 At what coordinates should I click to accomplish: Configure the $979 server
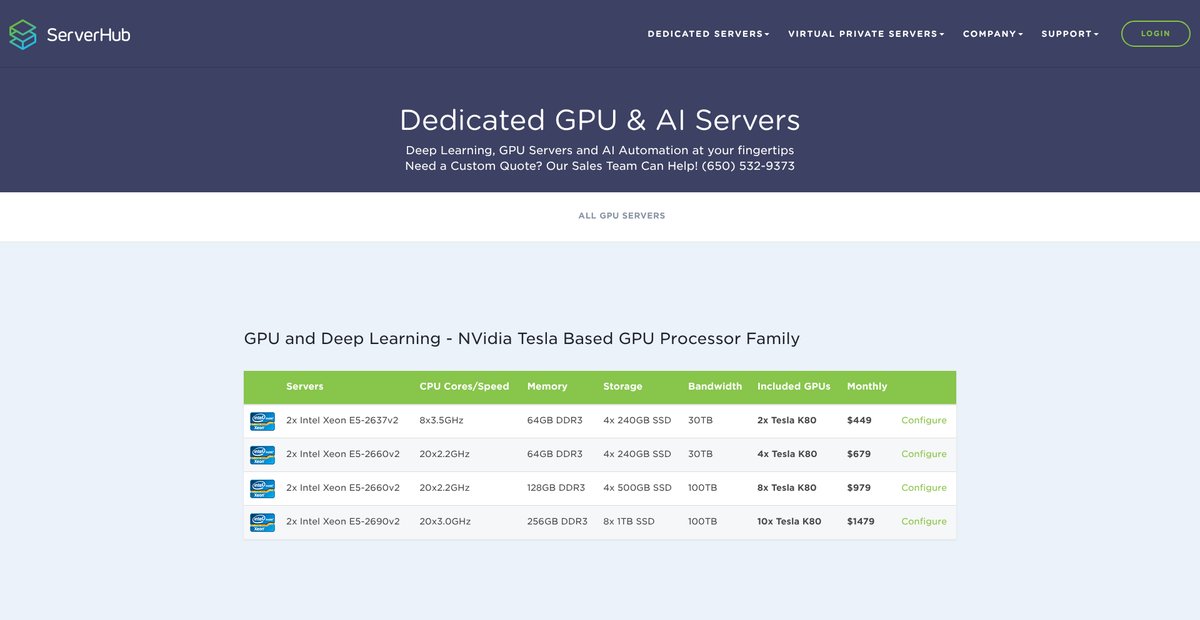coord(924,488)
